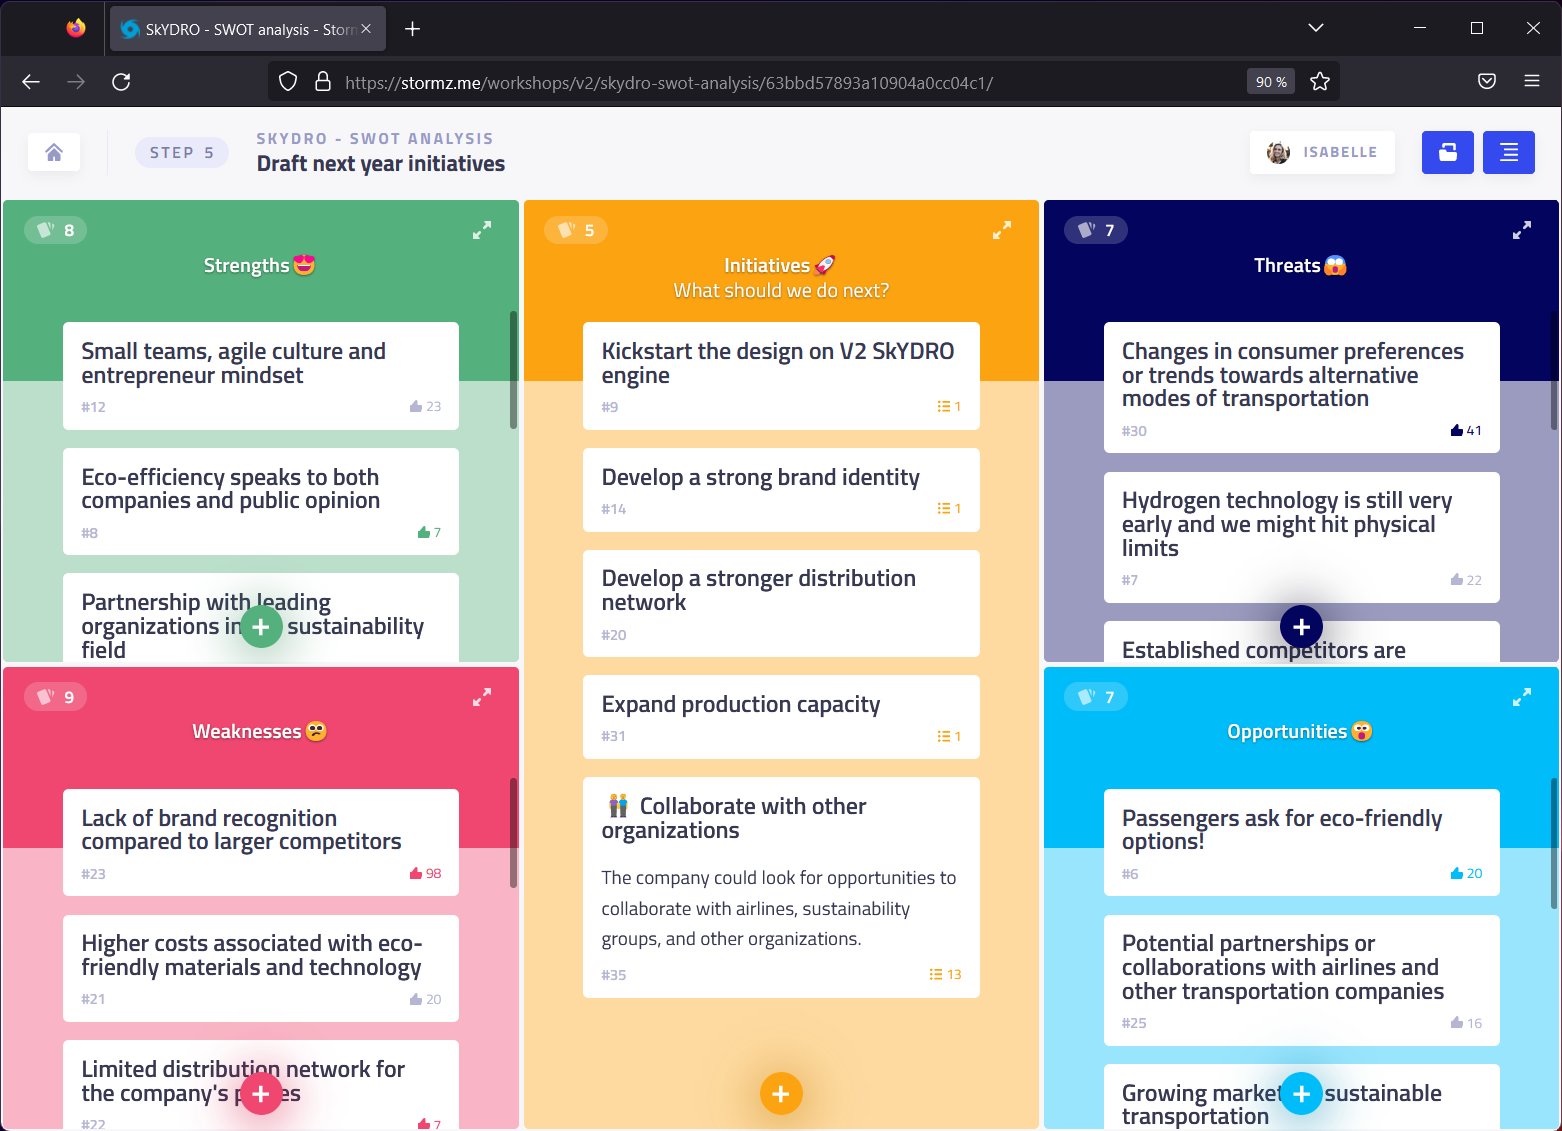Open the blue toolbox button
The height and width of the screenshot is (1131, 1562).
[1447, 152]
